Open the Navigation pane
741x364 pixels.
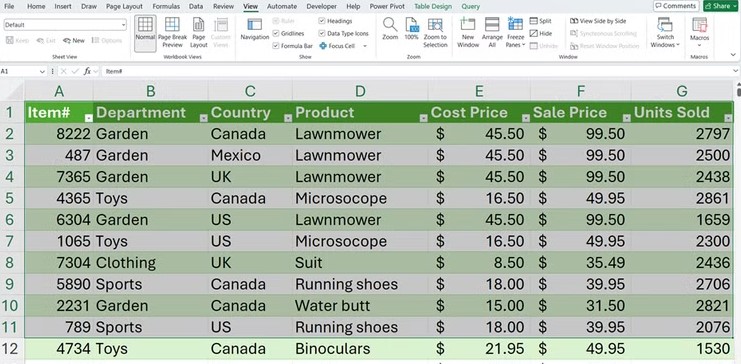coord(254,29)
